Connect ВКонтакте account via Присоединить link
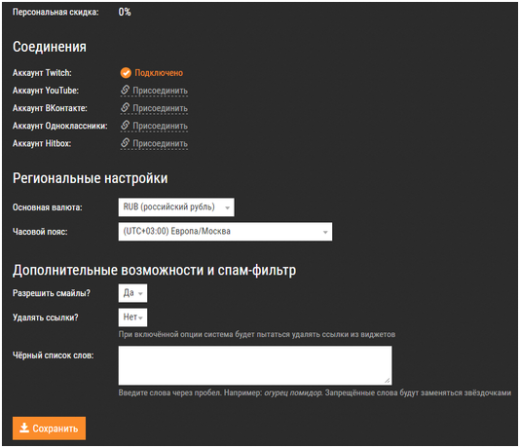The height and width of the screenshot is (448, 520). point(160,108)
